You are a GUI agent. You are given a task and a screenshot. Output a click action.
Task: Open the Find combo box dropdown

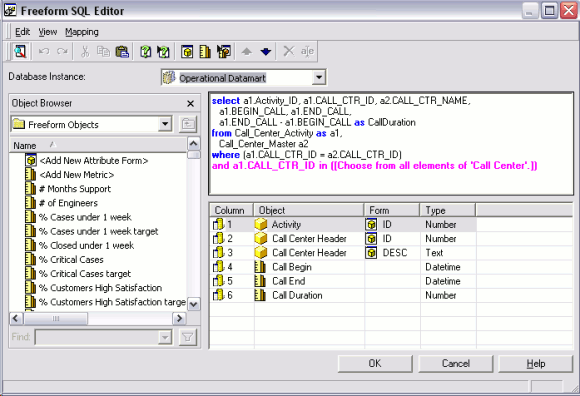click(x=165, y=337)
